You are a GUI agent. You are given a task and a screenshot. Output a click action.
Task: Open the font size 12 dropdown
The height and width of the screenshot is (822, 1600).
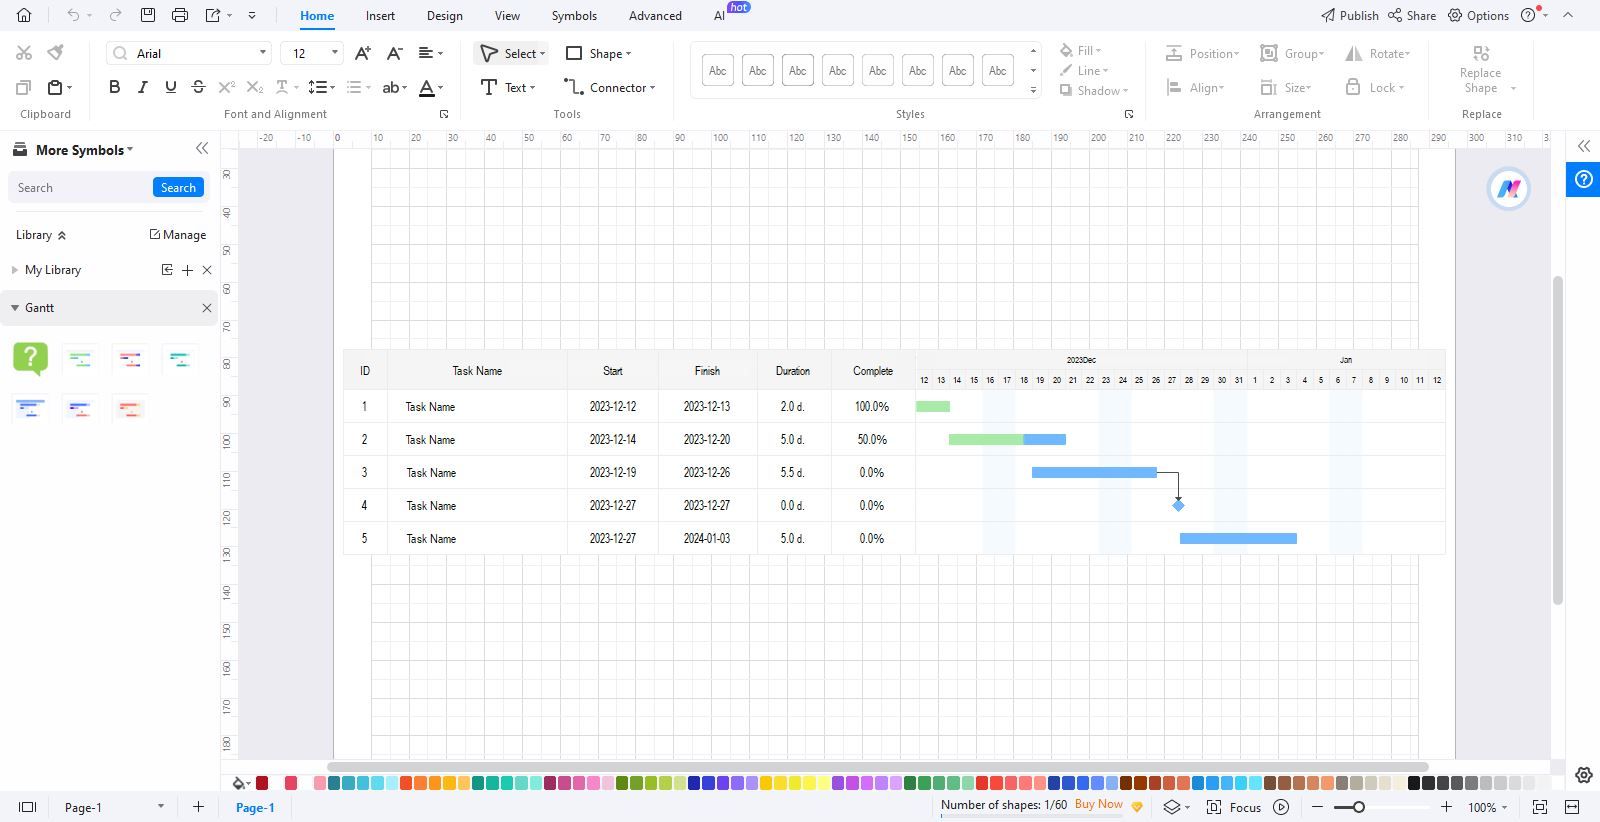click(334, 53)
